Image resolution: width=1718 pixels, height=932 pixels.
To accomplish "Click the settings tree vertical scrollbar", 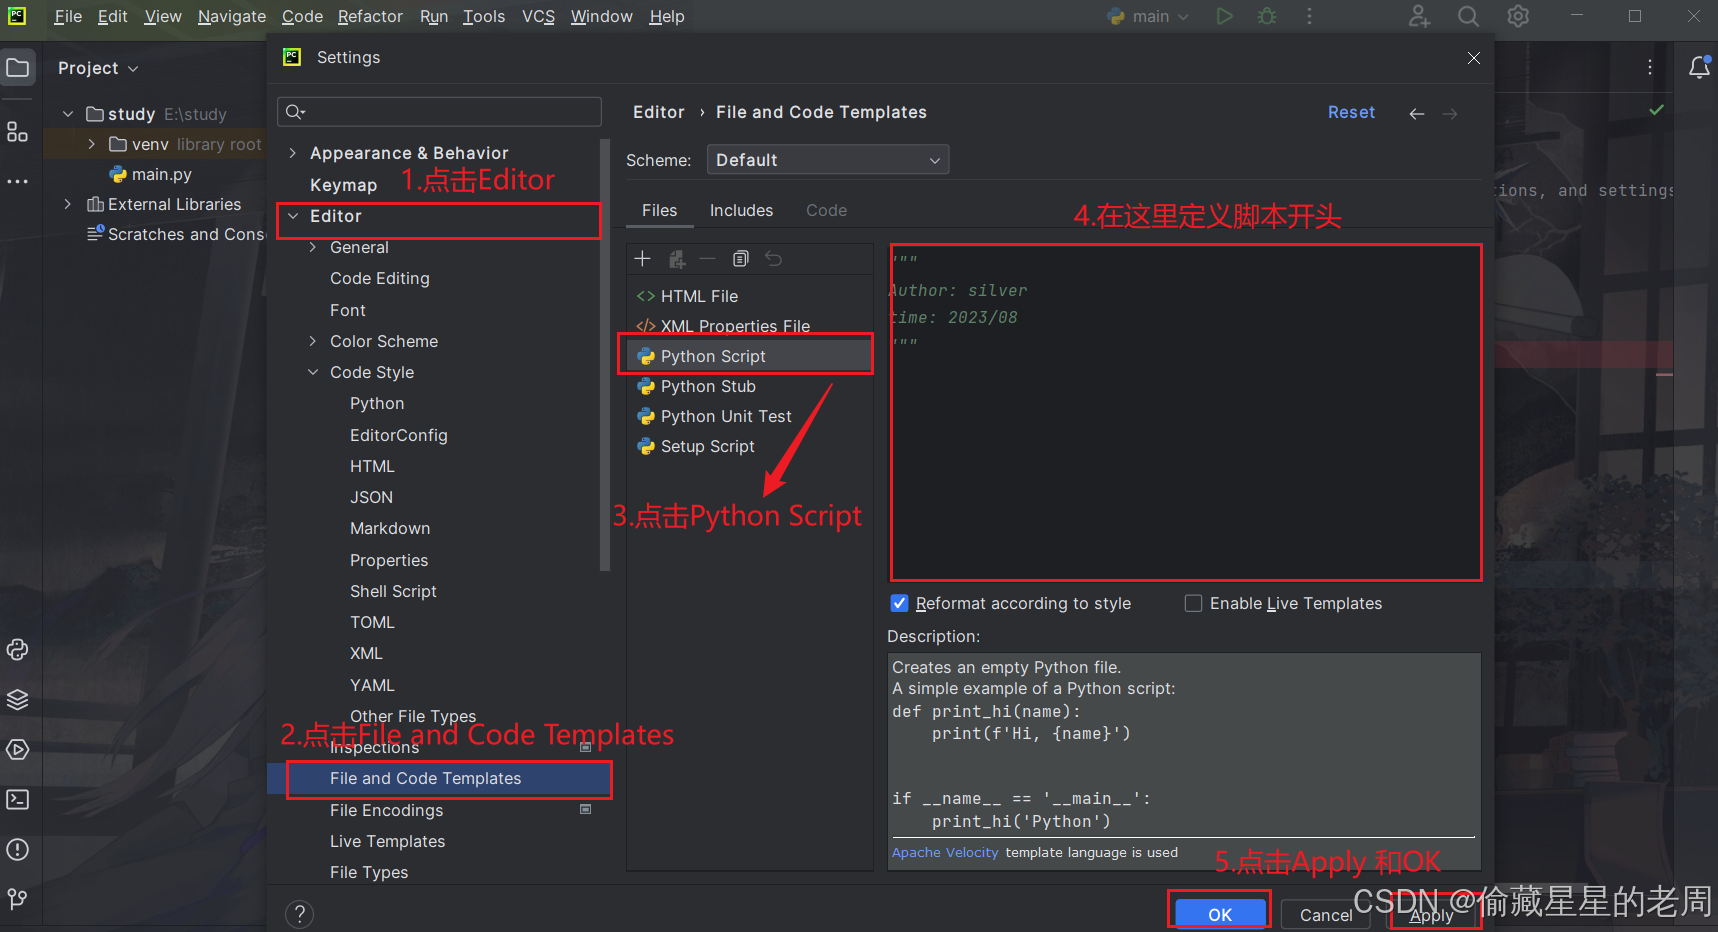I will [604, 355].
